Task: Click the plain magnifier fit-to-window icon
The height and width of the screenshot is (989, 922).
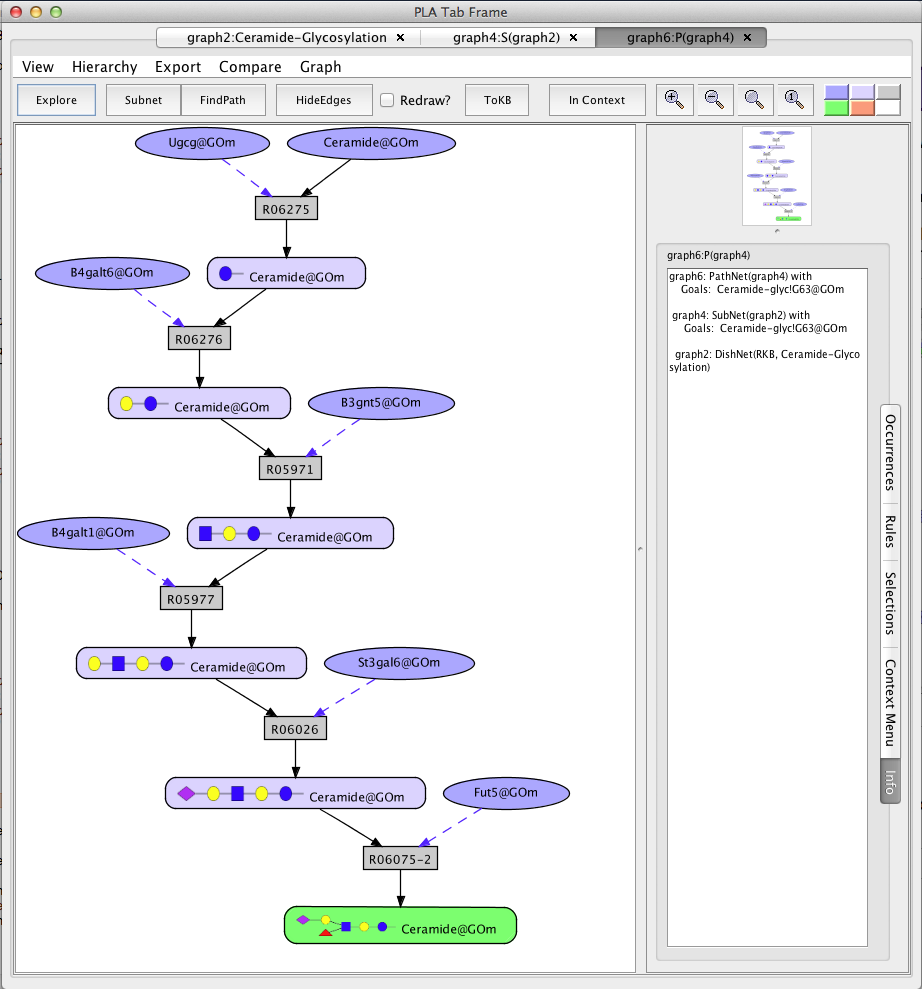Action: pyautogui.click(x=754, y=100)
